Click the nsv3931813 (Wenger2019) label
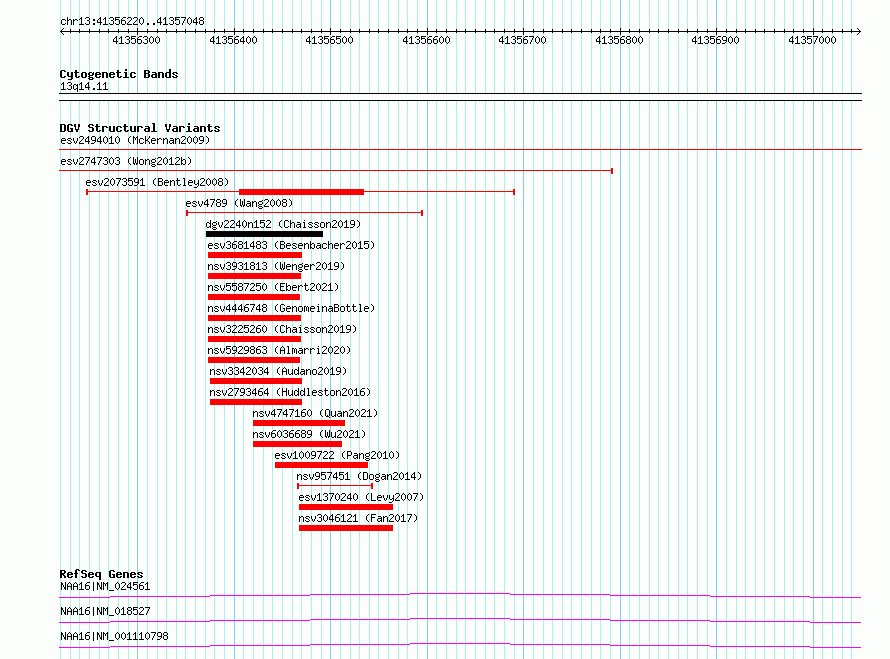This screenshot has width=890, height=659. tap(276, 266)
